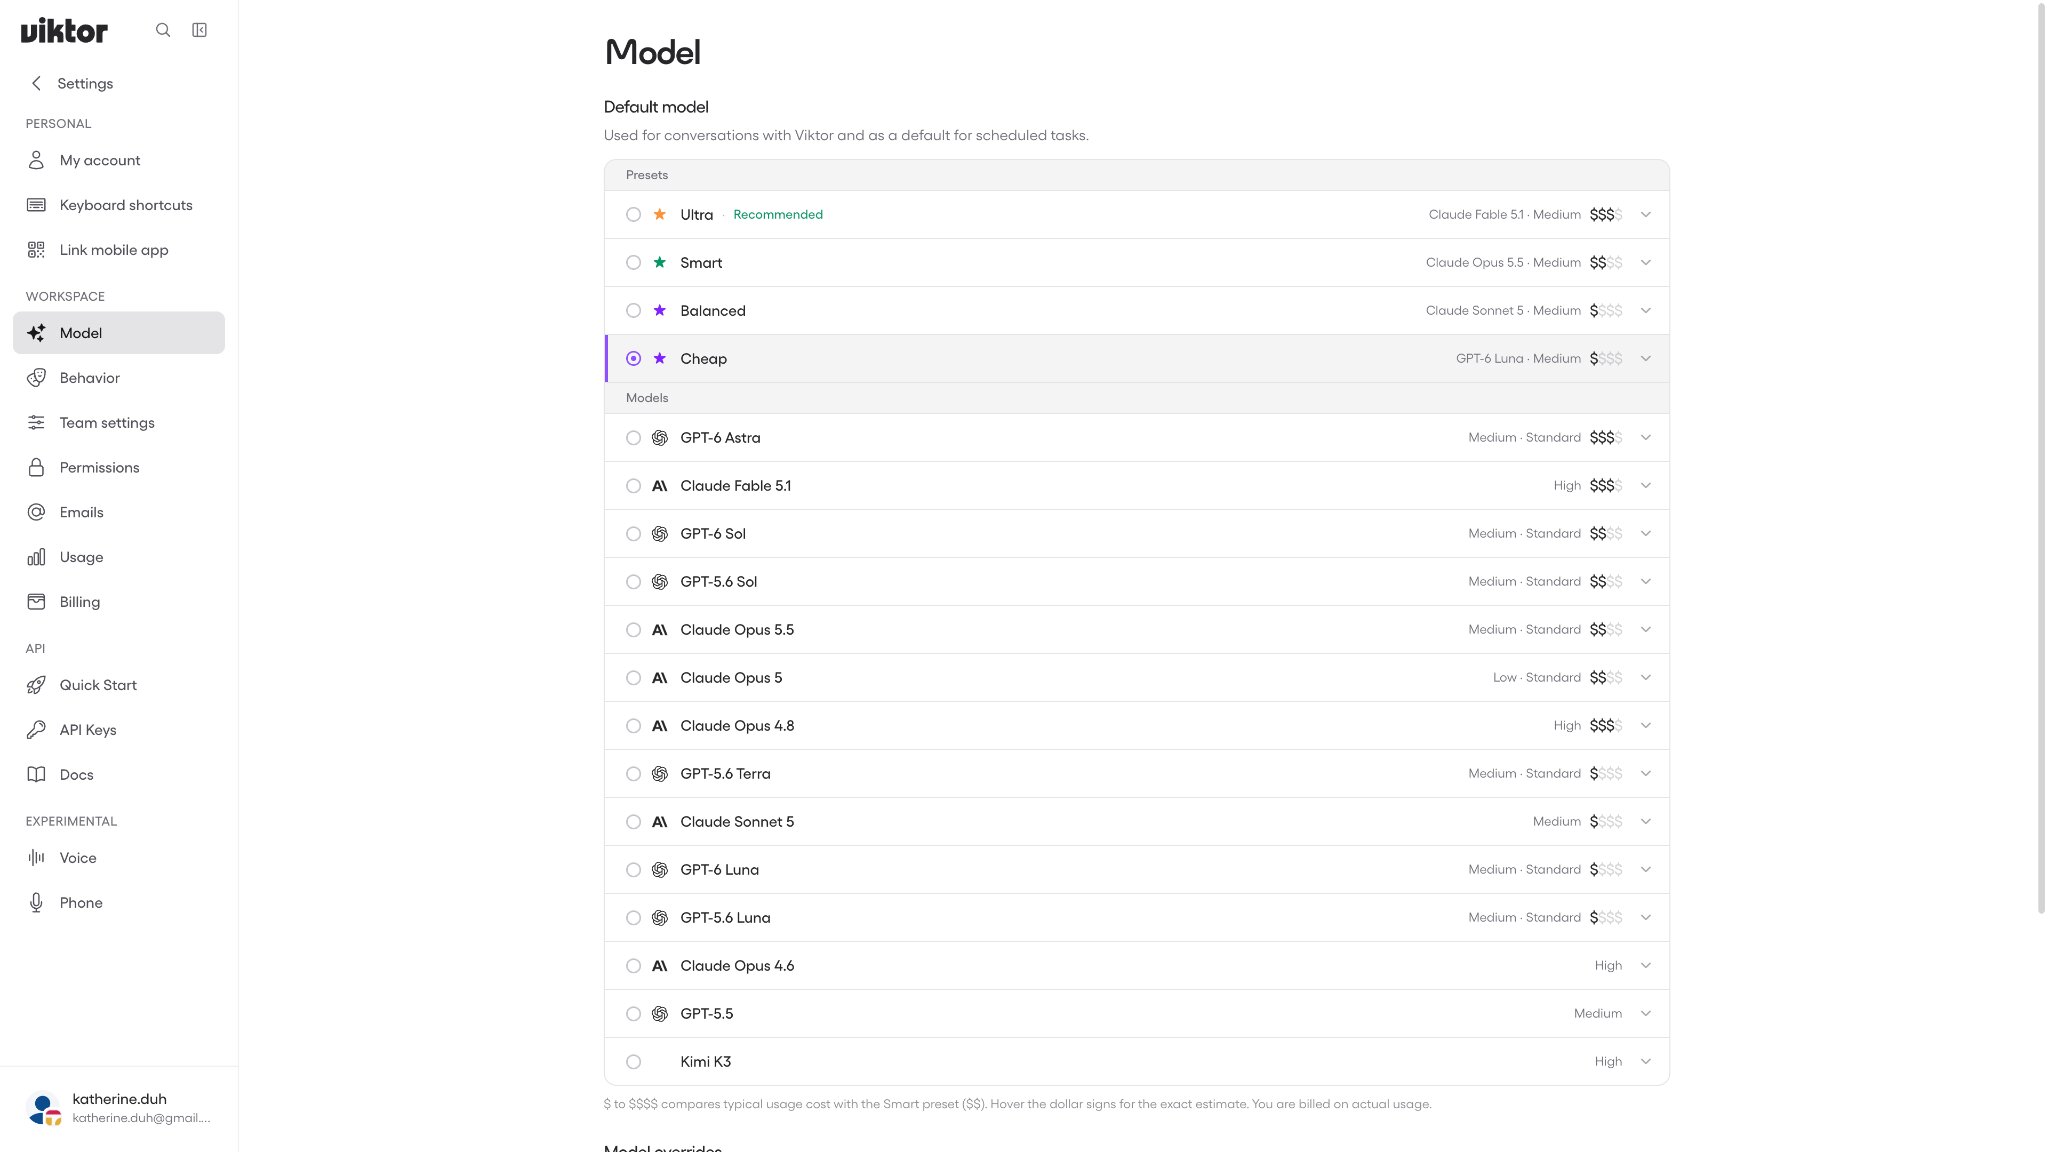The width and height of the screenshot is (2048, 1152).
Task: Collapse the sidebar with the panel icon
Action: coord(200,30)
